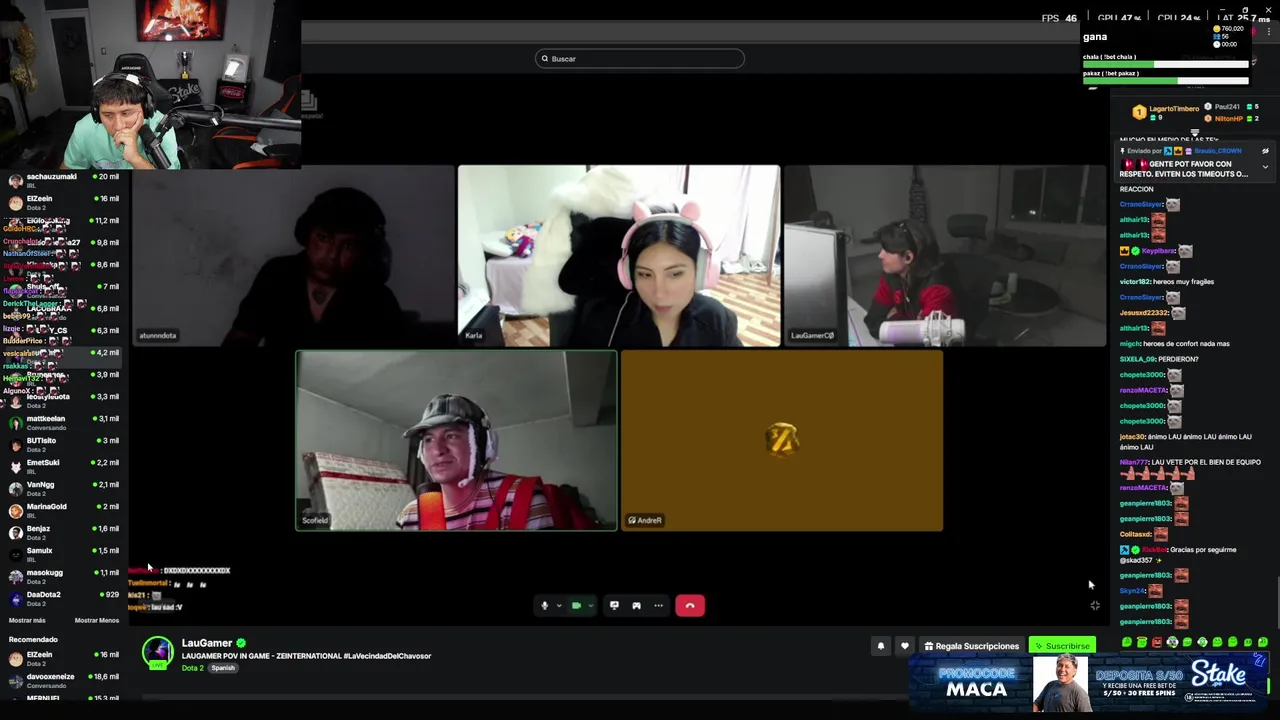The height and width of the screenshot is (720, 1280).
Task: Select atunnndota video tile
Action: [x=293, y=256]
